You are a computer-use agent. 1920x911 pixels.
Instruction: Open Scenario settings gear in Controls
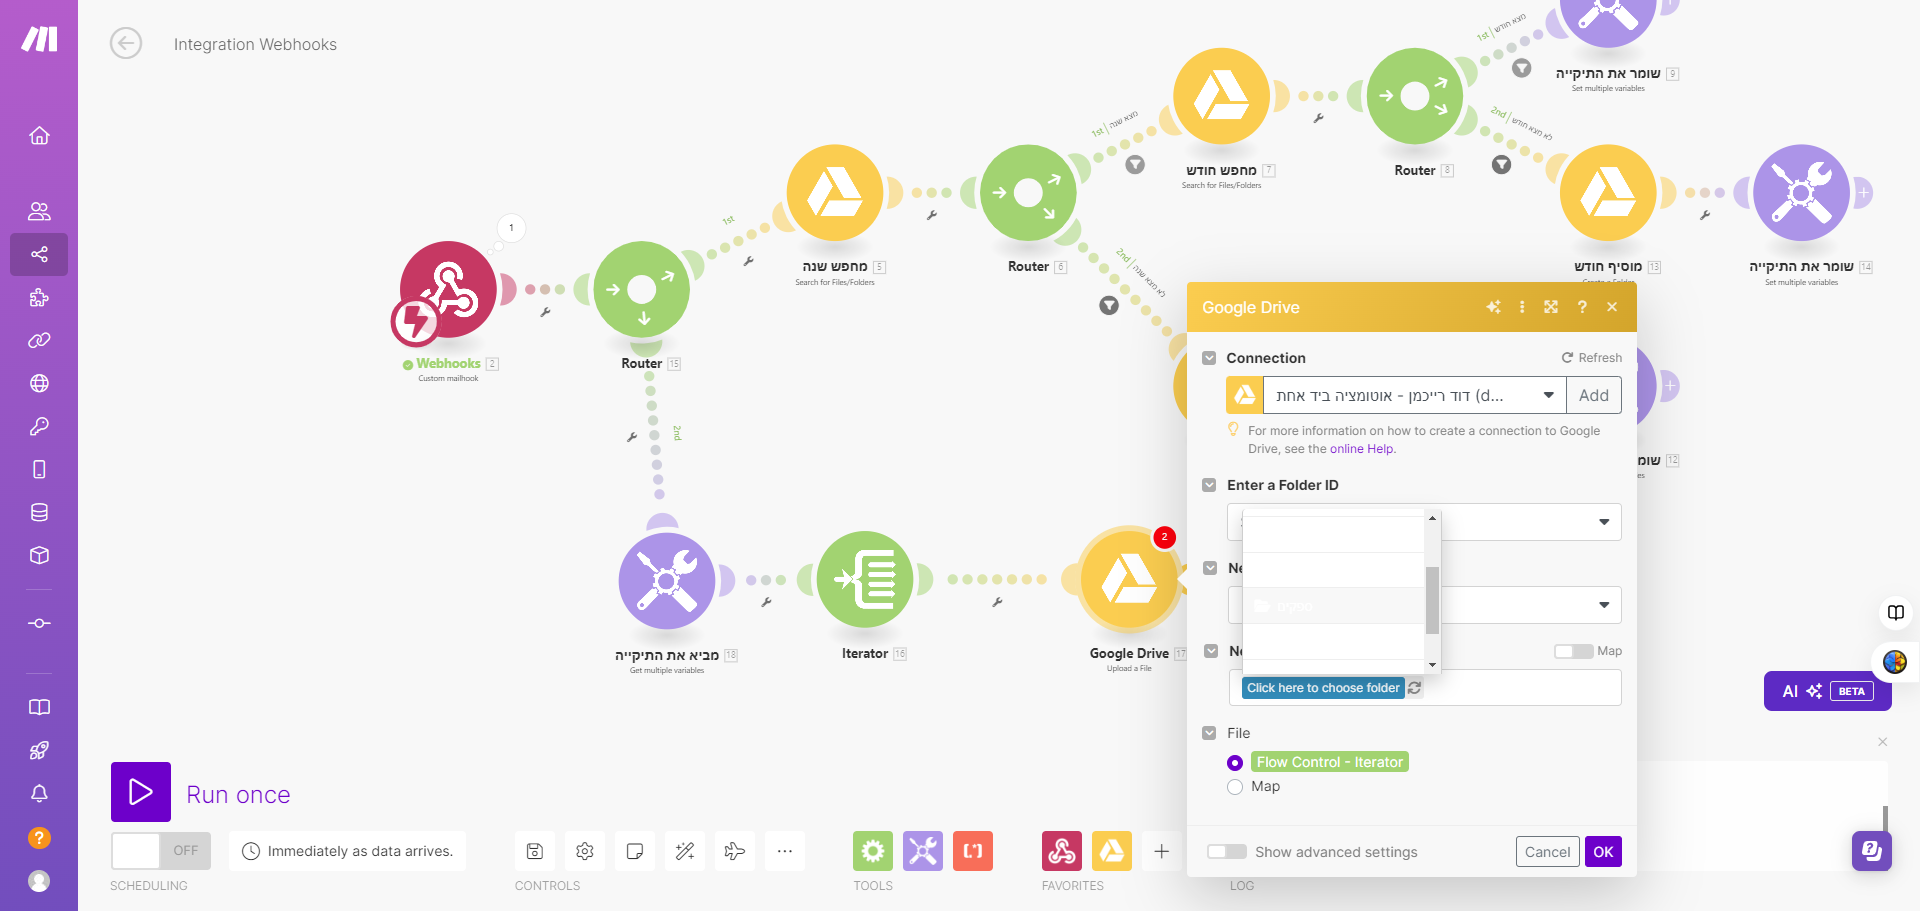pos(585,851)
